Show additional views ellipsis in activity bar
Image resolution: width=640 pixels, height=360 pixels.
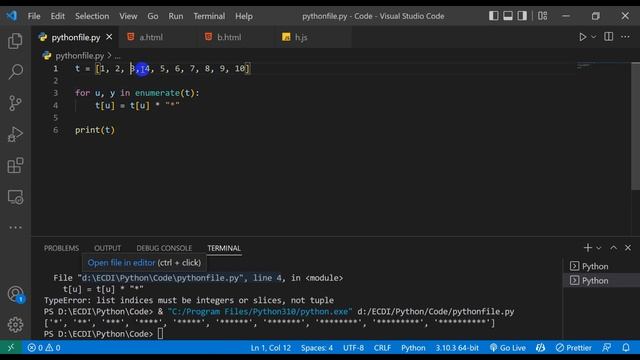[15, 227]
